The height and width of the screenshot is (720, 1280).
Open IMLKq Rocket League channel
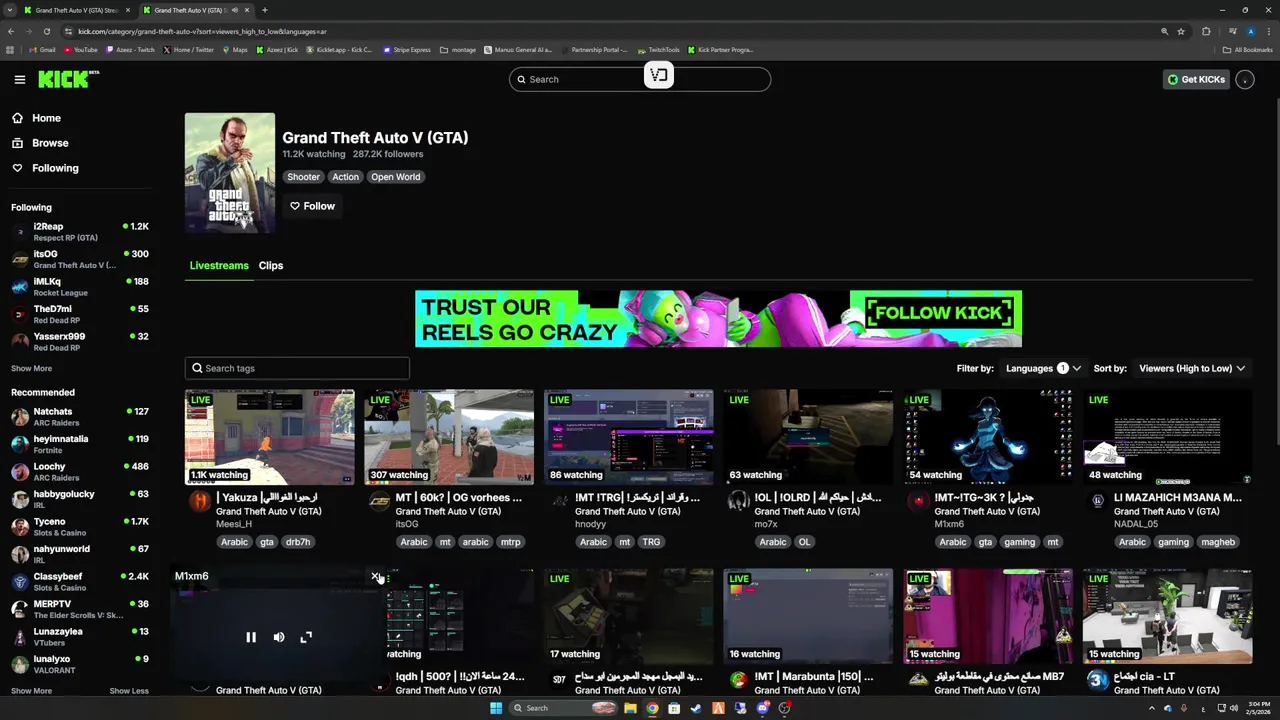click(x=80, y=287)
